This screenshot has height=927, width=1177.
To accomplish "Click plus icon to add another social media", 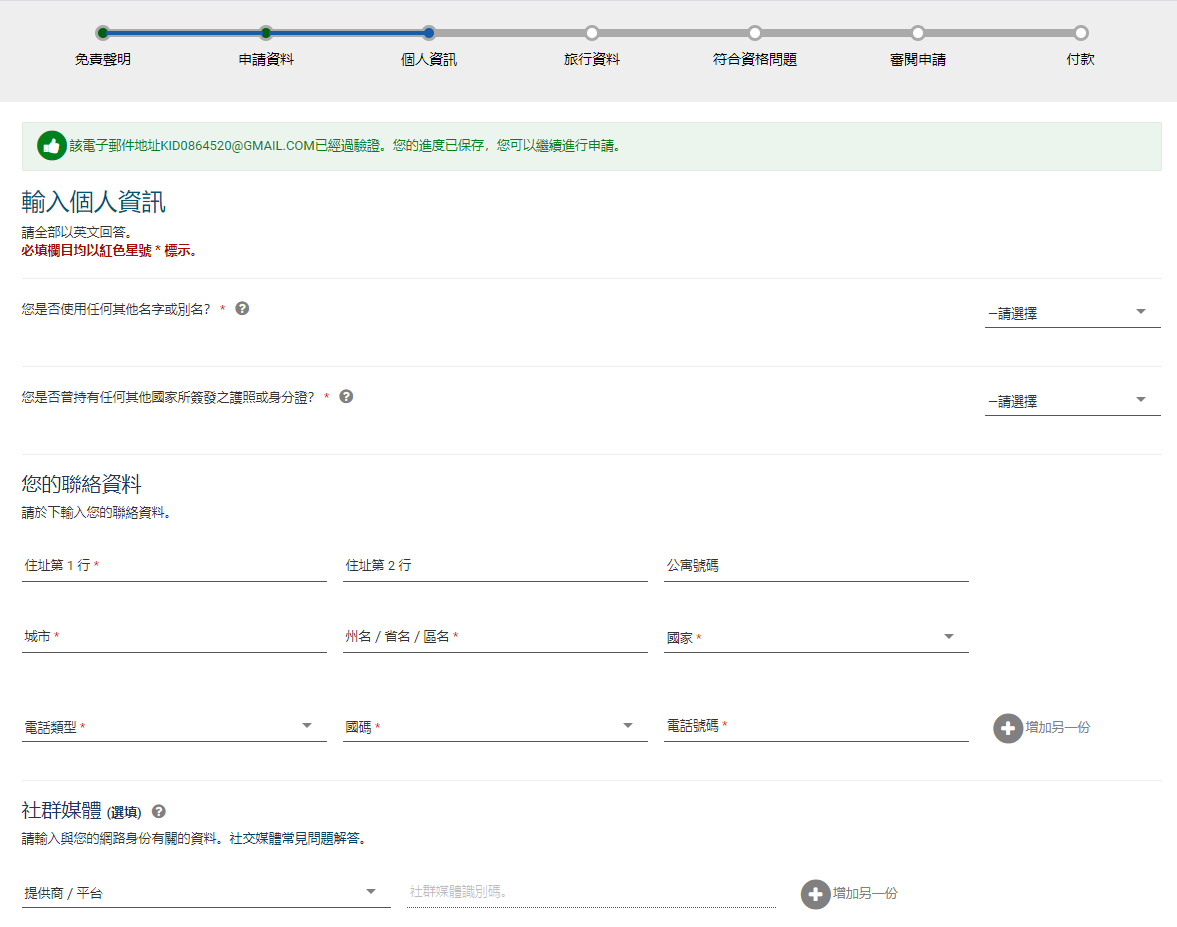I will pos(816,894).
